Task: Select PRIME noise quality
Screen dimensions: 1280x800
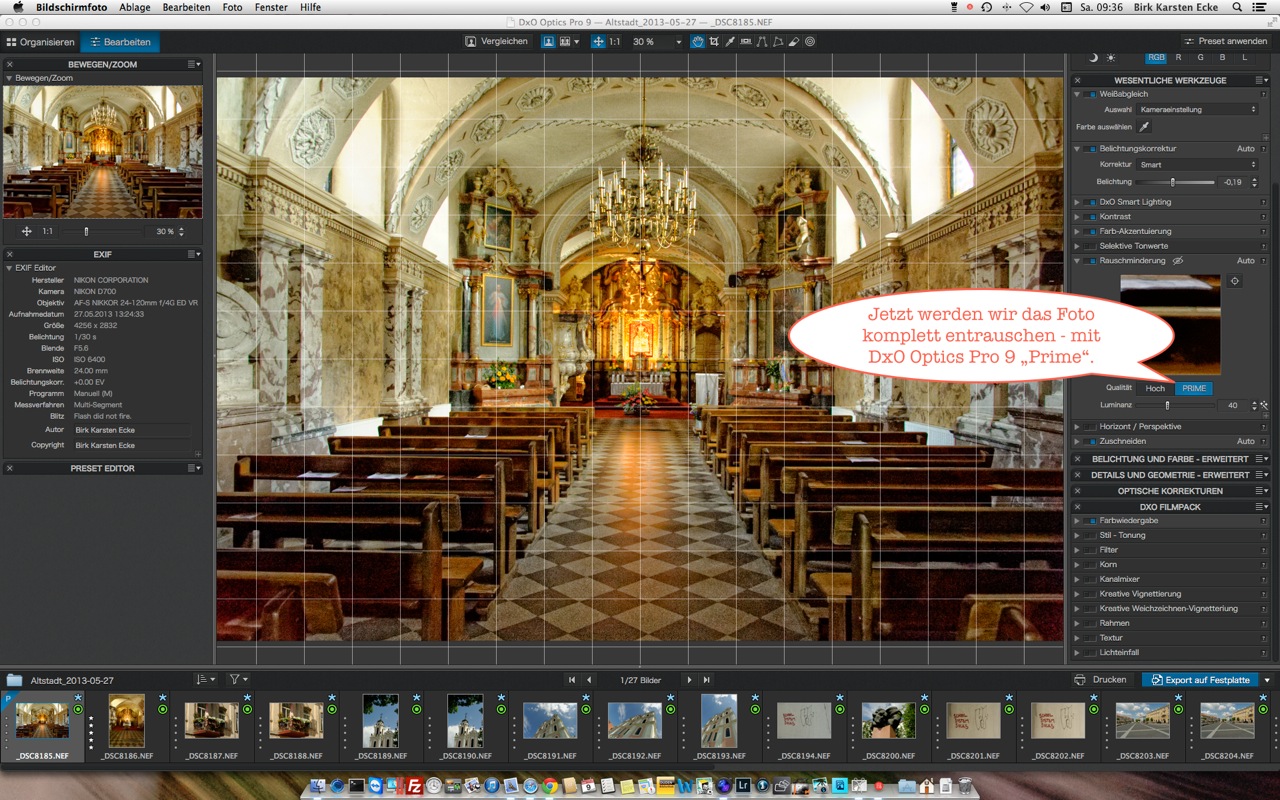Action: click(x=1194, y=388)
